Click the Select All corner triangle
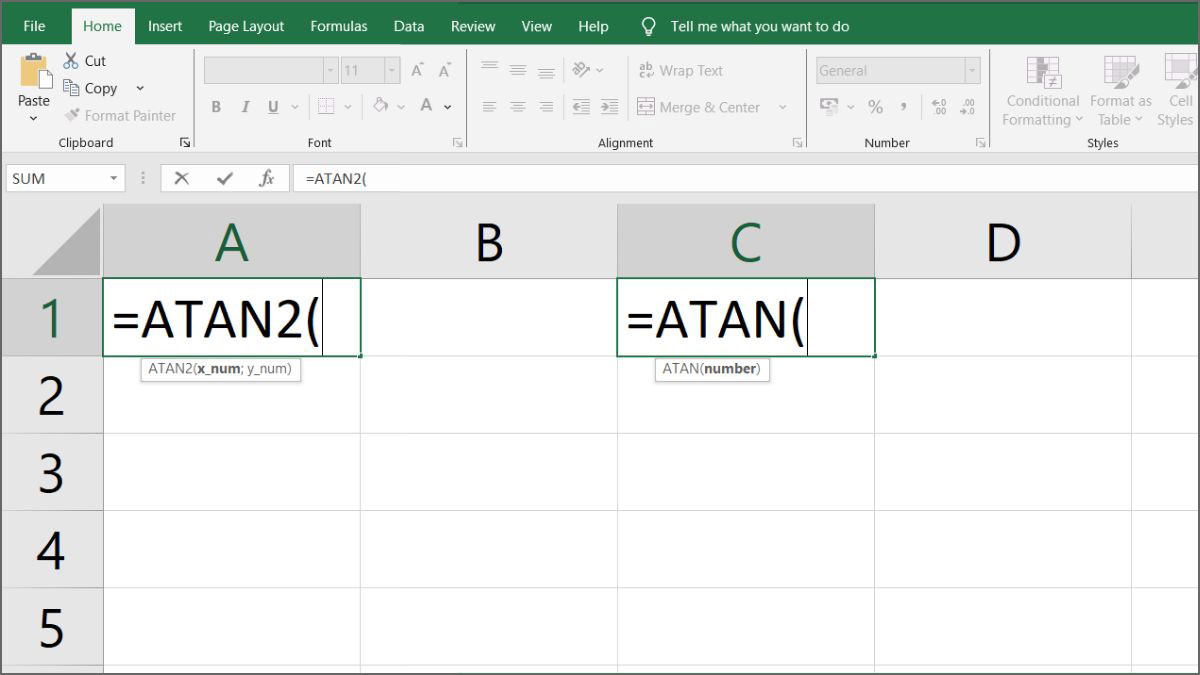Viewport: 1200px width, 675px height. pos(68,243)
